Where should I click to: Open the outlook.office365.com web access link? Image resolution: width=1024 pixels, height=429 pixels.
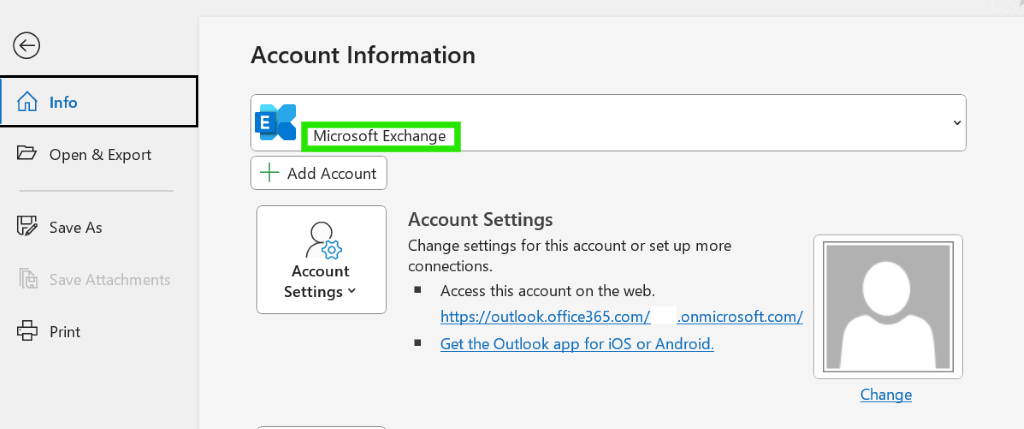[621, 317]
